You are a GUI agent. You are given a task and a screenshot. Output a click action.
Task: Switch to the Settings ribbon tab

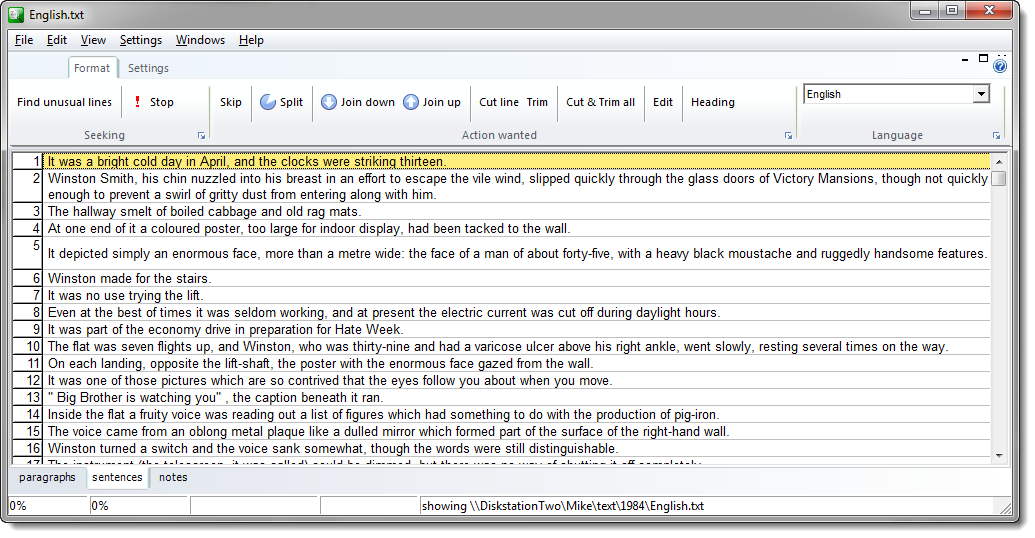pyautogui.click(x=148, y=68)
